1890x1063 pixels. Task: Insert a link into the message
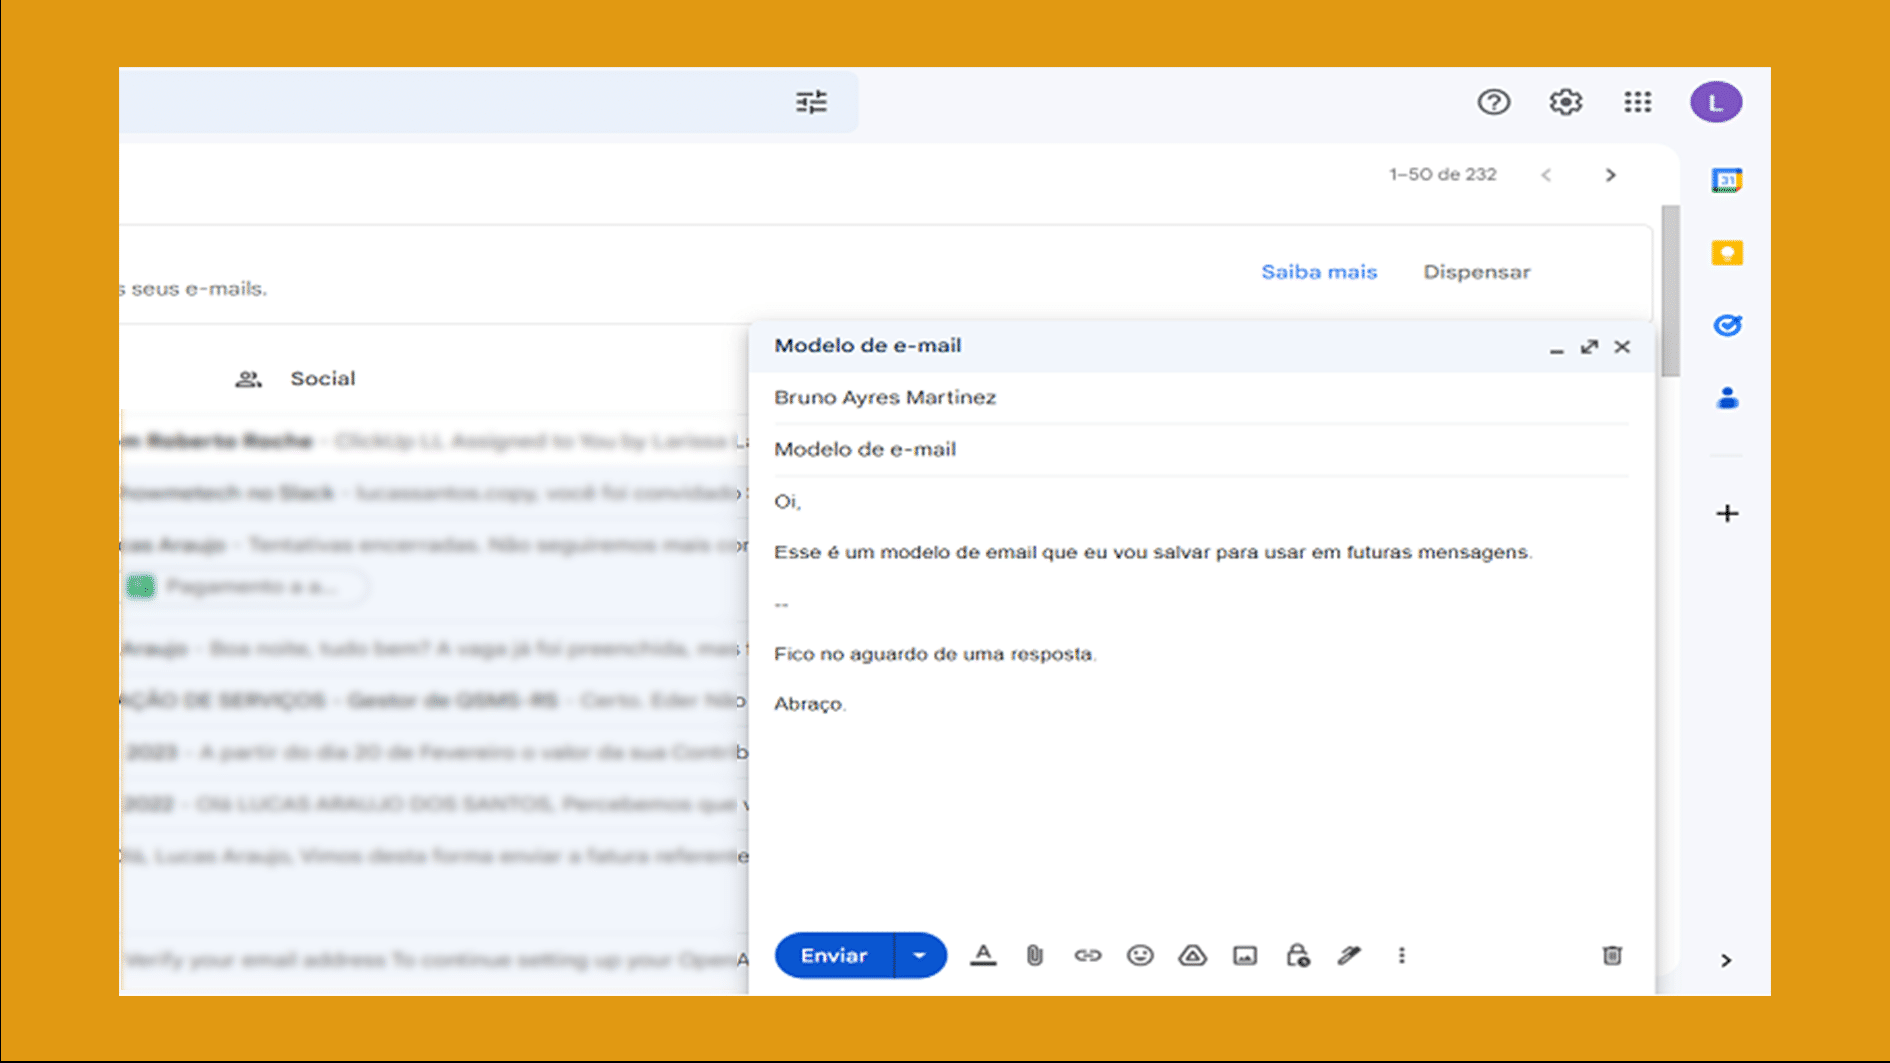(x=1088, y=955)
